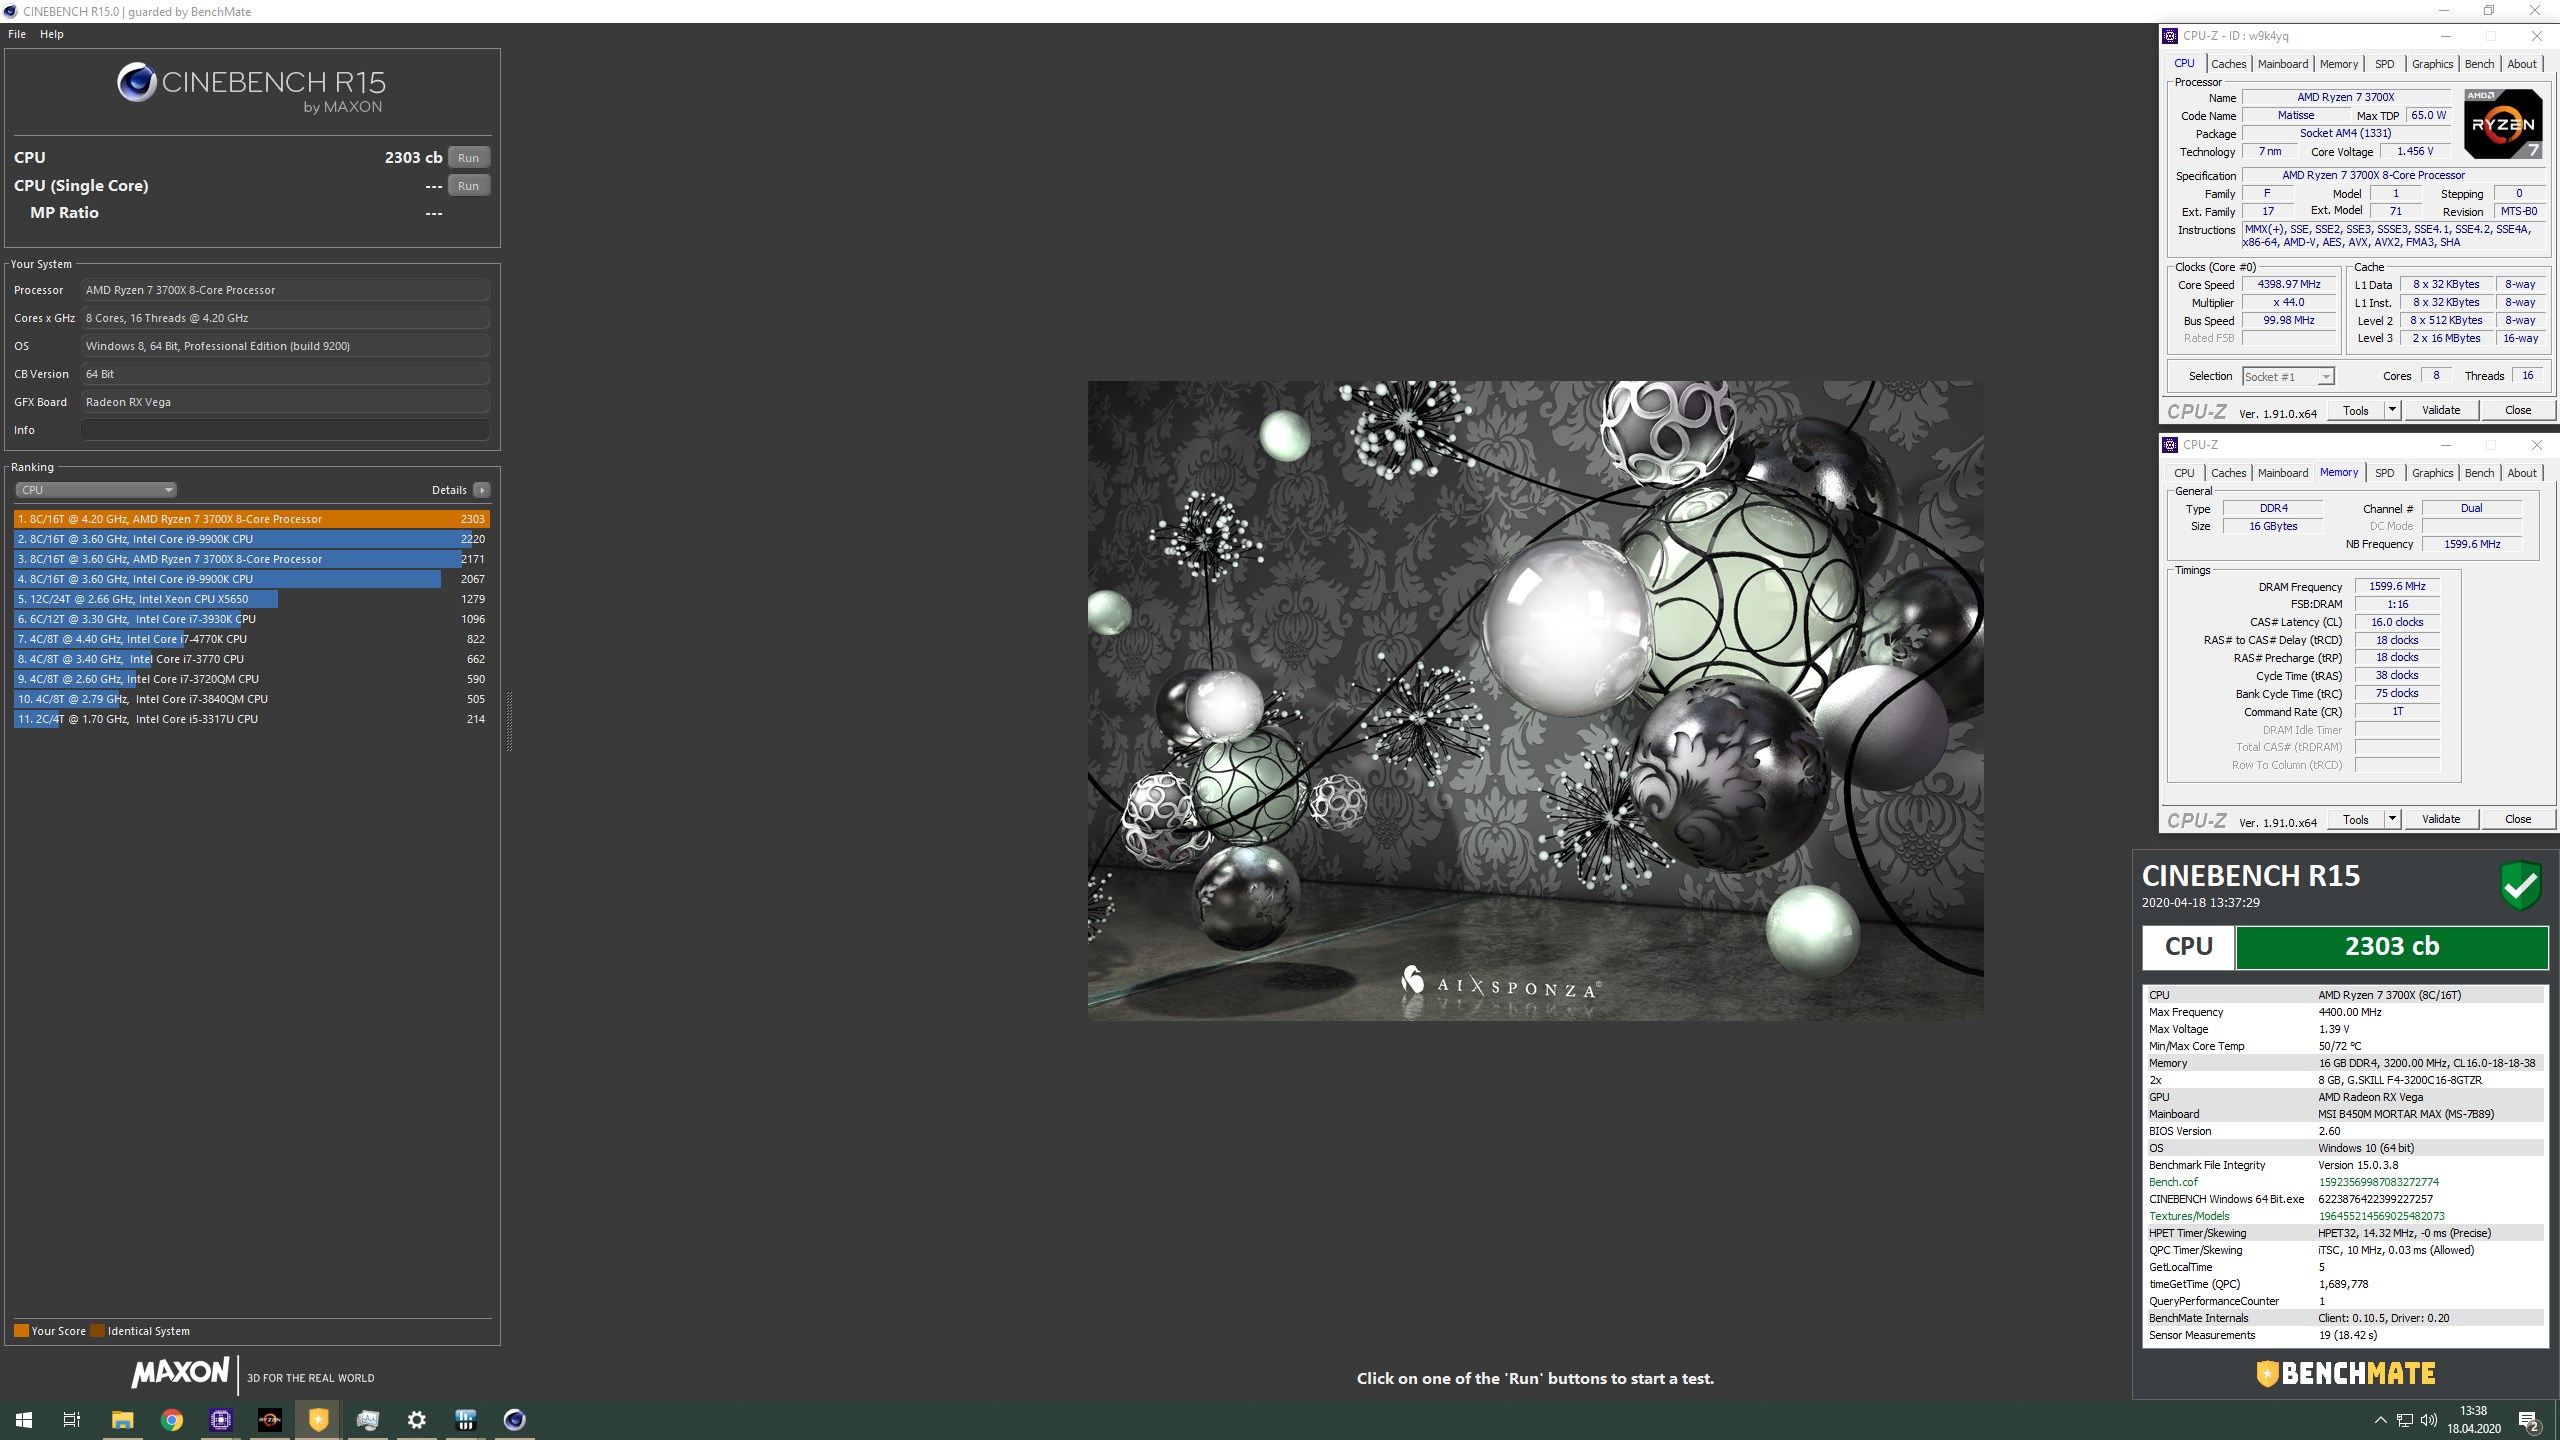2560x1440 pixels.
Task: Click Validate in lower CPU-Z window
Action: pyautogui.click(x=2441, y=819)
